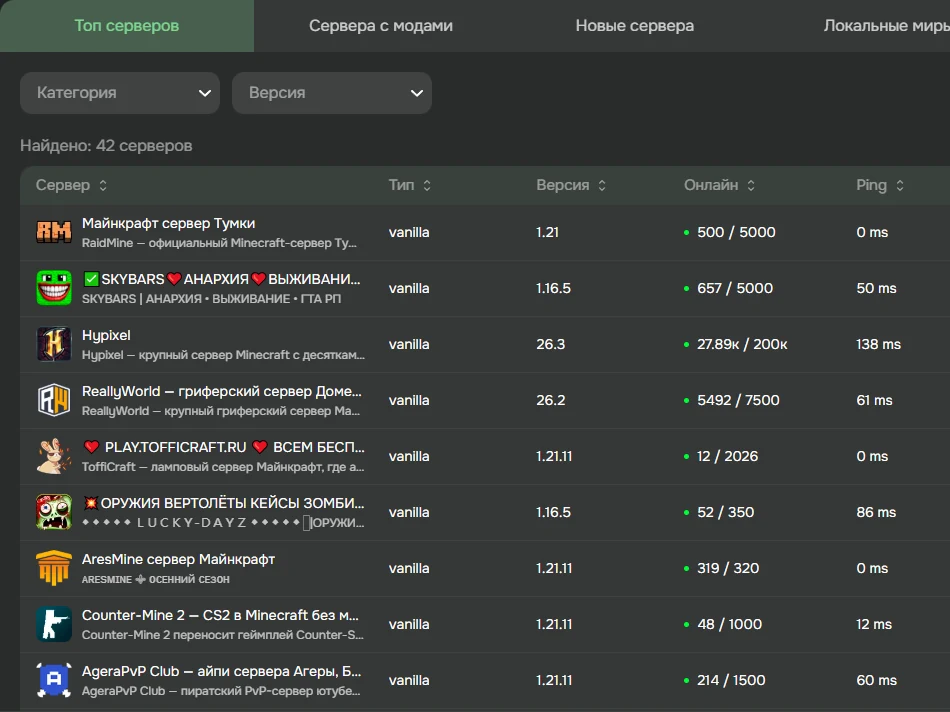Open the Майнкрафт сервер Тумки title link
This screenshot has width=950, height=712.
(168, 223)
